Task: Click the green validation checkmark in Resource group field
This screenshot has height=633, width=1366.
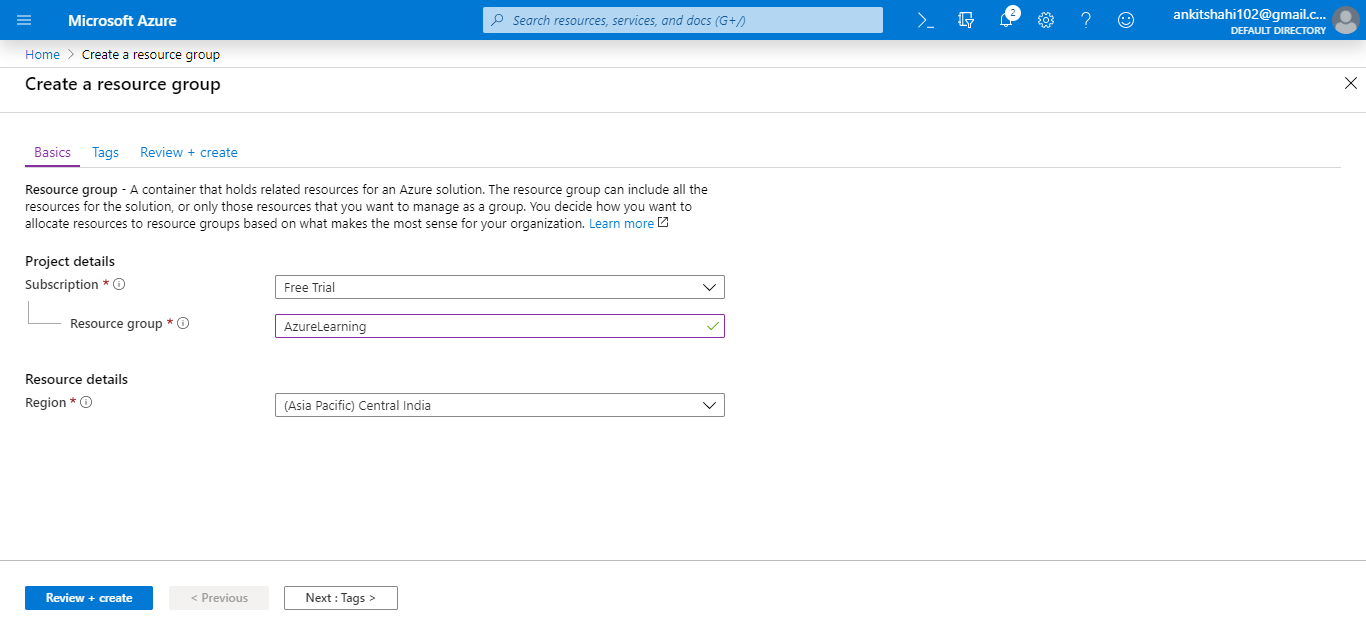Action: tap(712, 326)
